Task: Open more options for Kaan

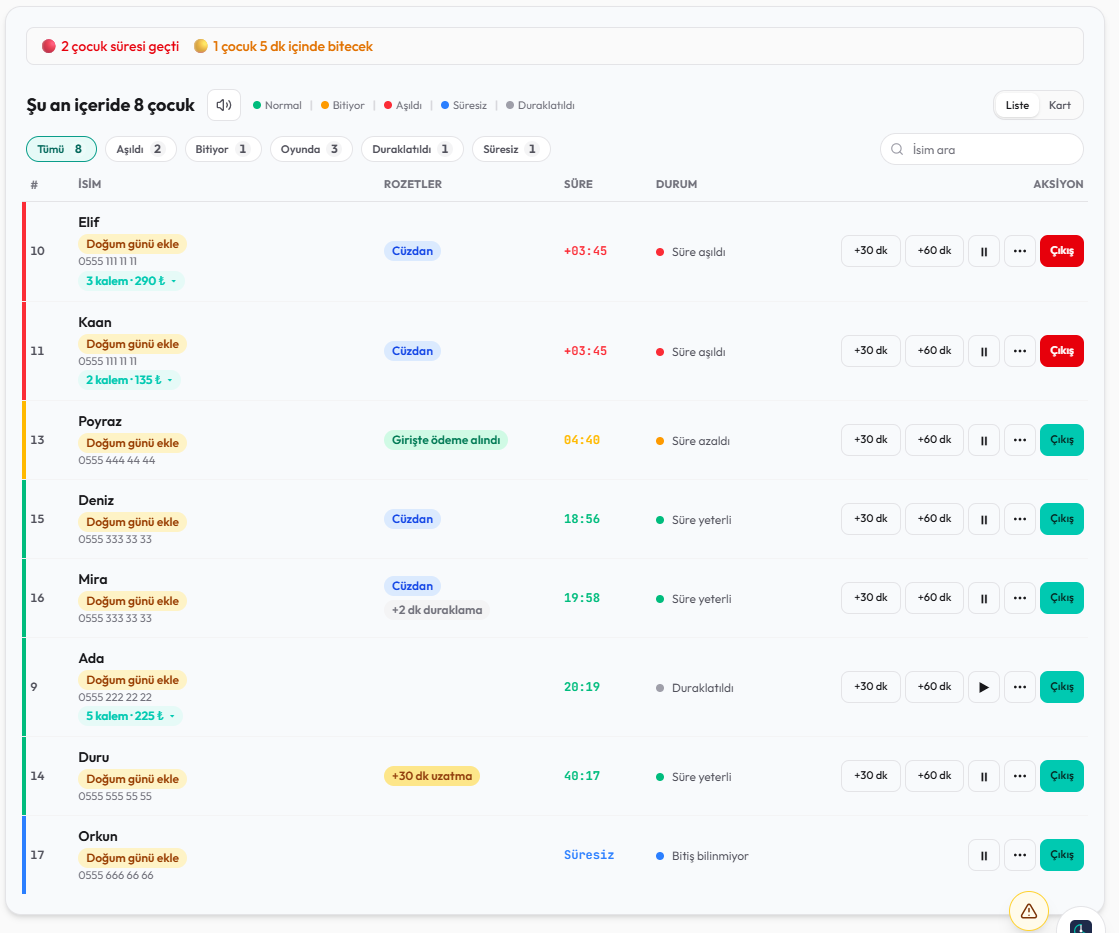Action: (x=1020, y=351)
